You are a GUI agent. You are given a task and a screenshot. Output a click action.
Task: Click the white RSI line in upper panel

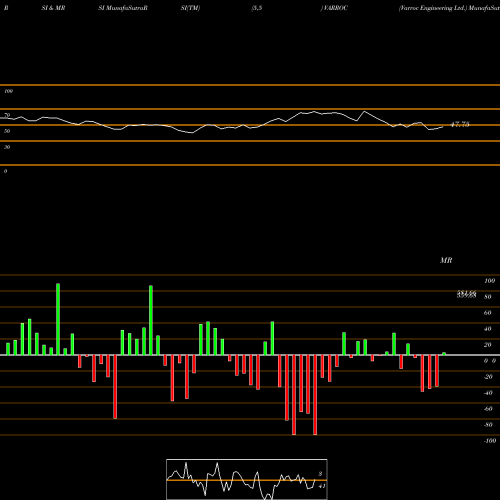coord(222,122)
